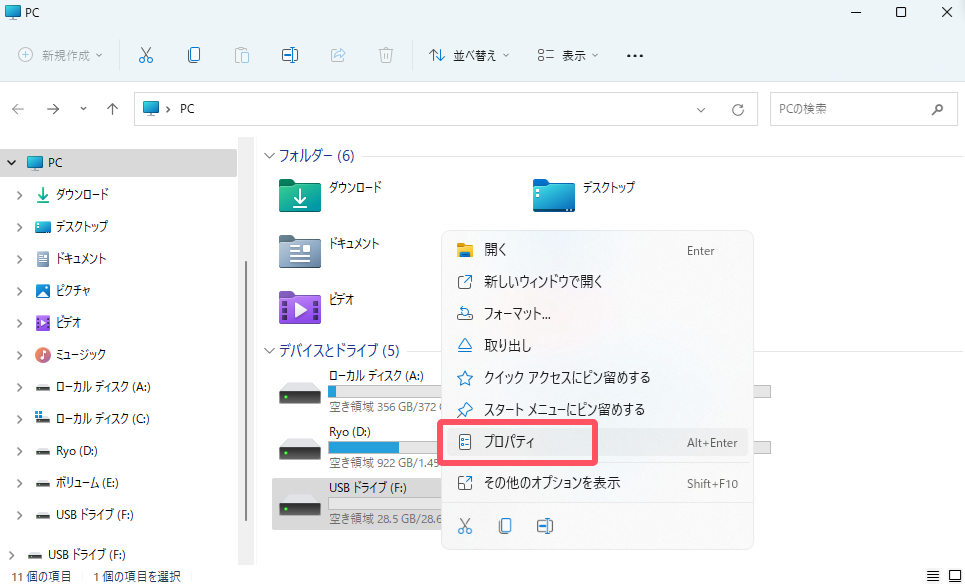965x586 pixels.
Task: Expand ミュージック in the navigation pane
Action: pyautogui.click(x=20, y=354)
